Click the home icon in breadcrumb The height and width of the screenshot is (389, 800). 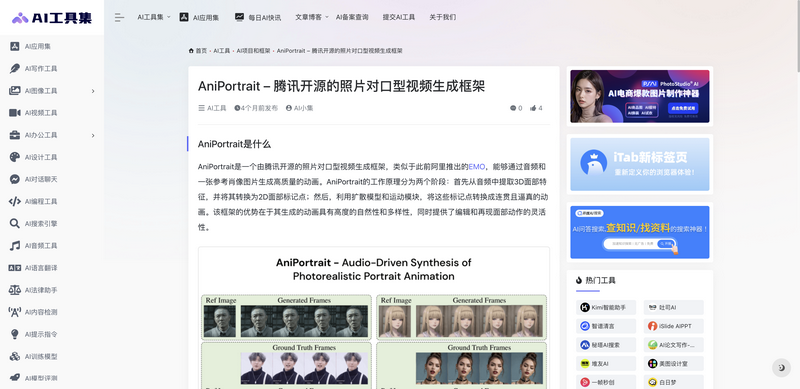click(191, 51)
